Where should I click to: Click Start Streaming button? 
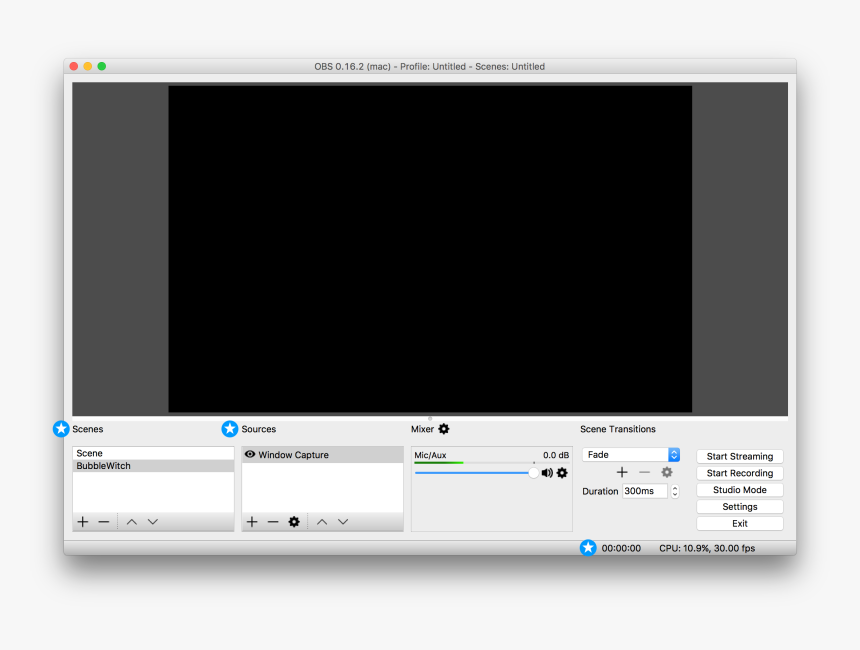click(739, 456)
